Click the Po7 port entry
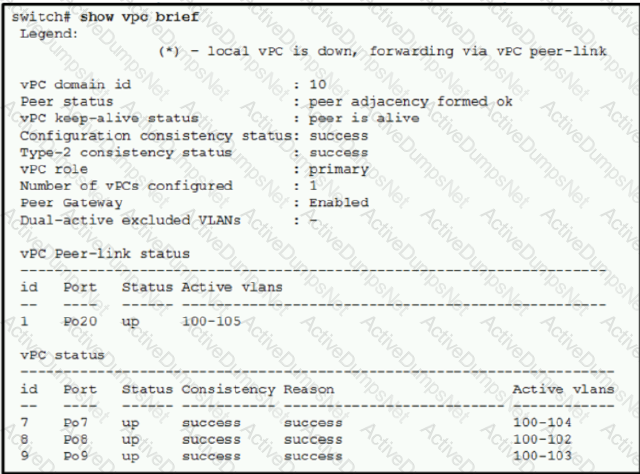Image resolution: width=640 pixels, height=474 pixels. [x=76, y=423]
